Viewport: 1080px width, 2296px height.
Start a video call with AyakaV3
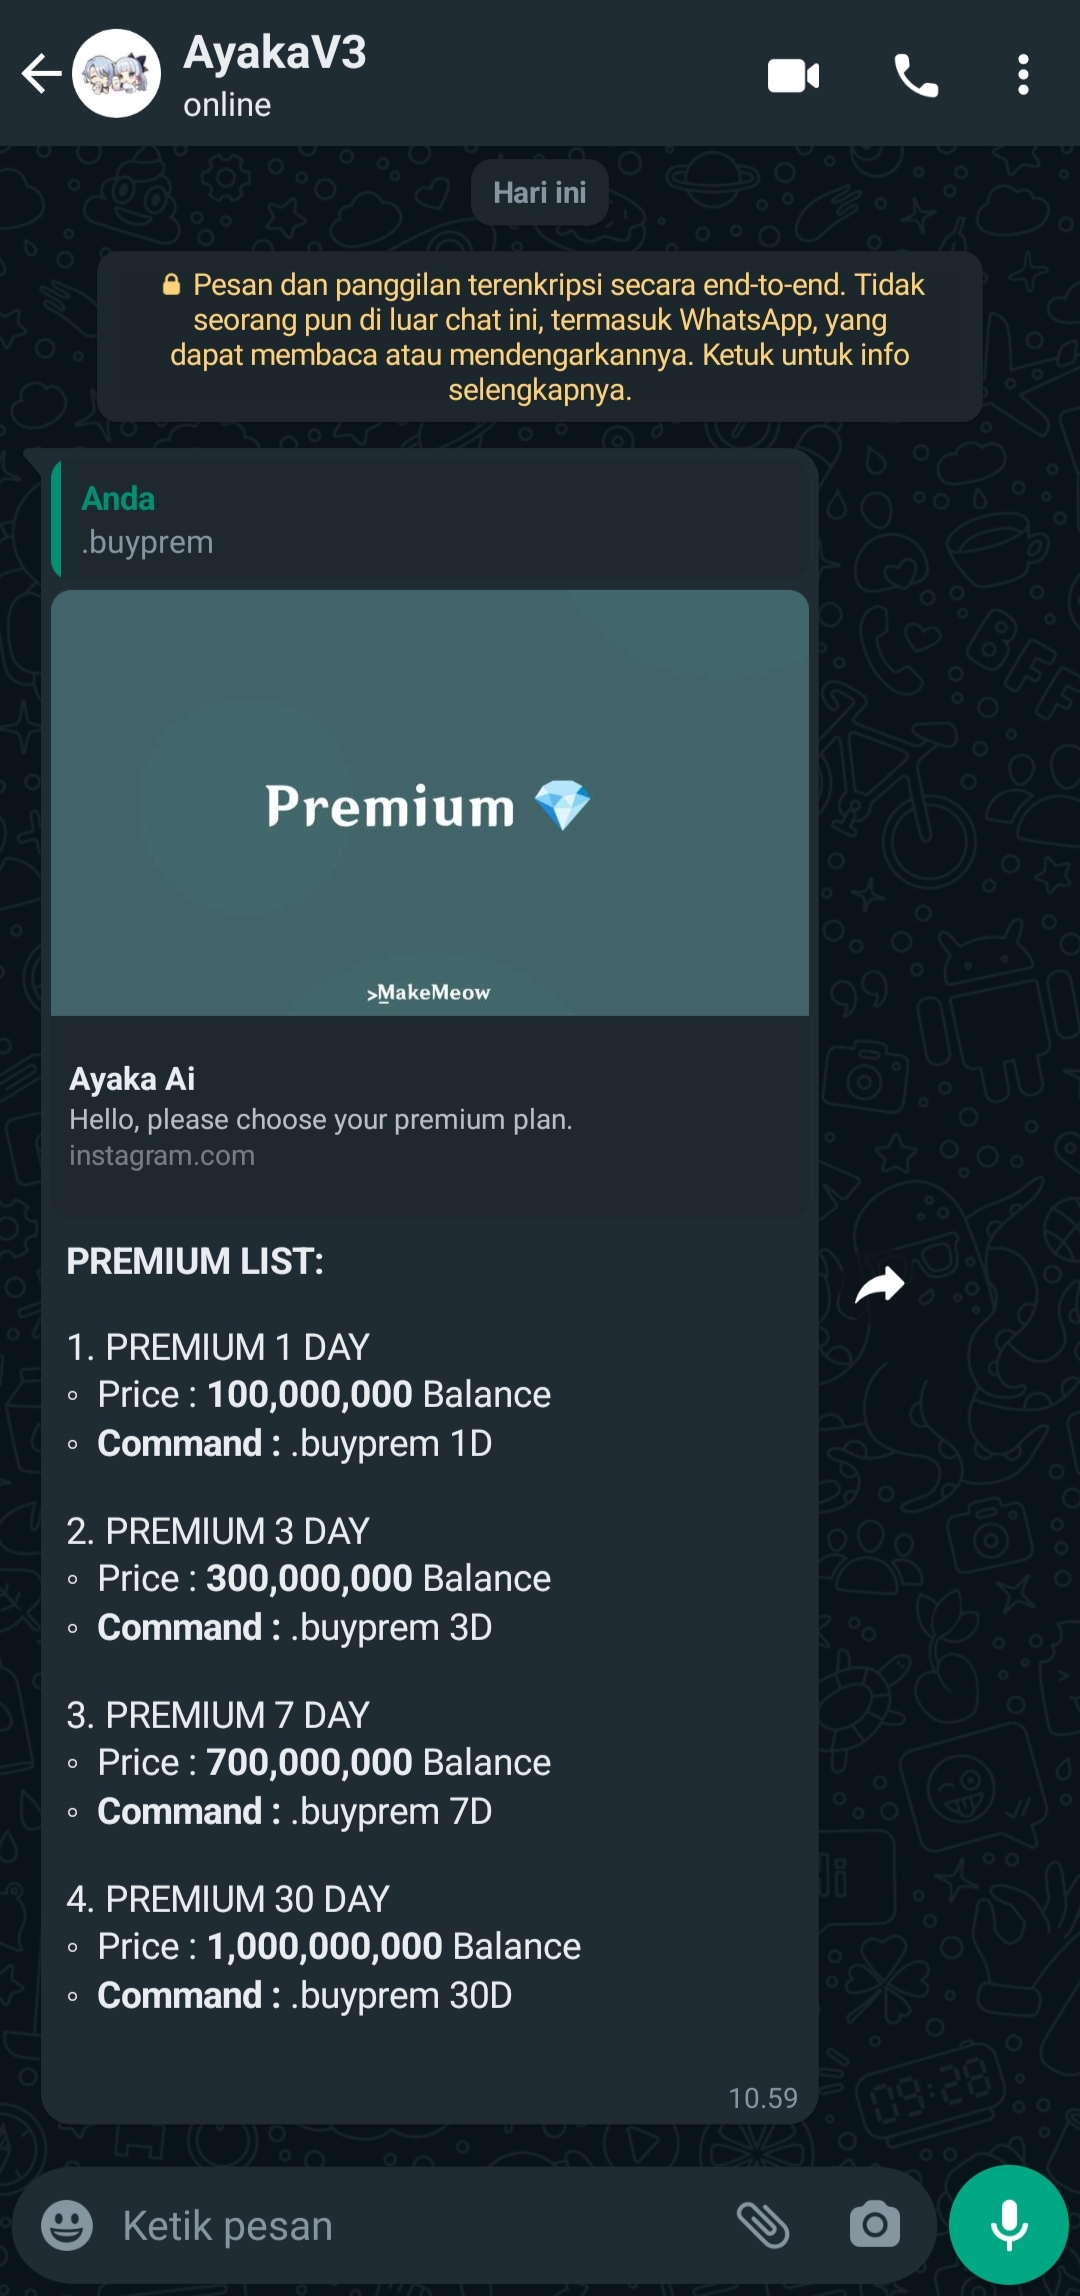click(793, 76)
